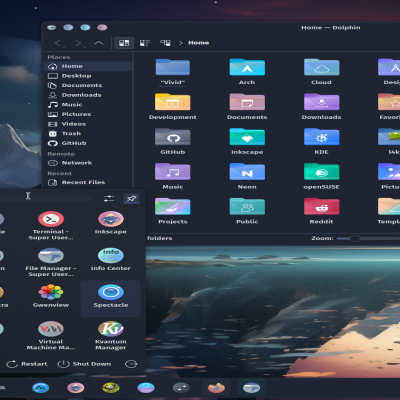Switch Dolphin to icons view mode
The height and width of the screenshot is (400, 400).
(124, 43)
